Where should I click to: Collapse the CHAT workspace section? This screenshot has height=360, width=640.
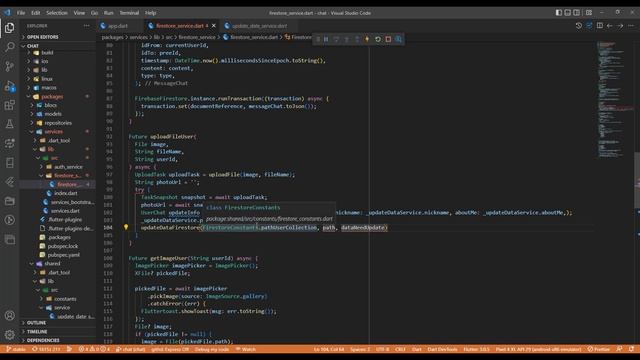(x=58, y=46)
